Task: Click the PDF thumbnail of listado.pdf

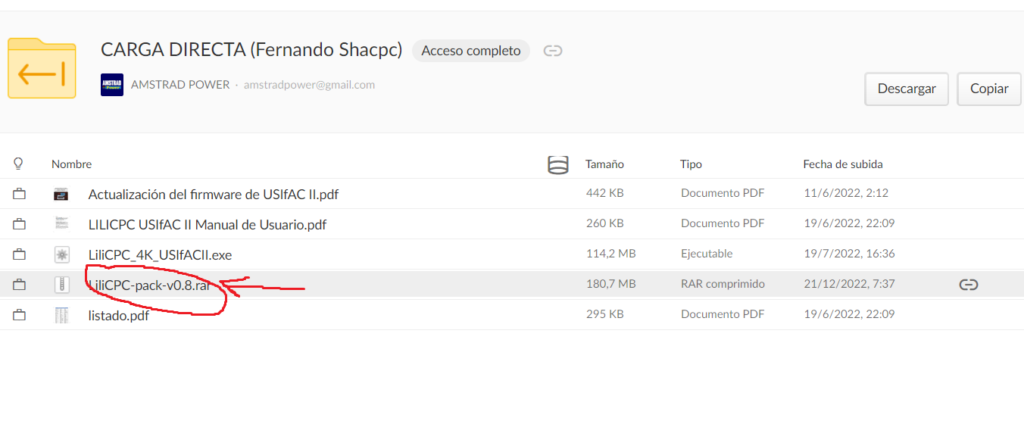Action: point(61,315)
